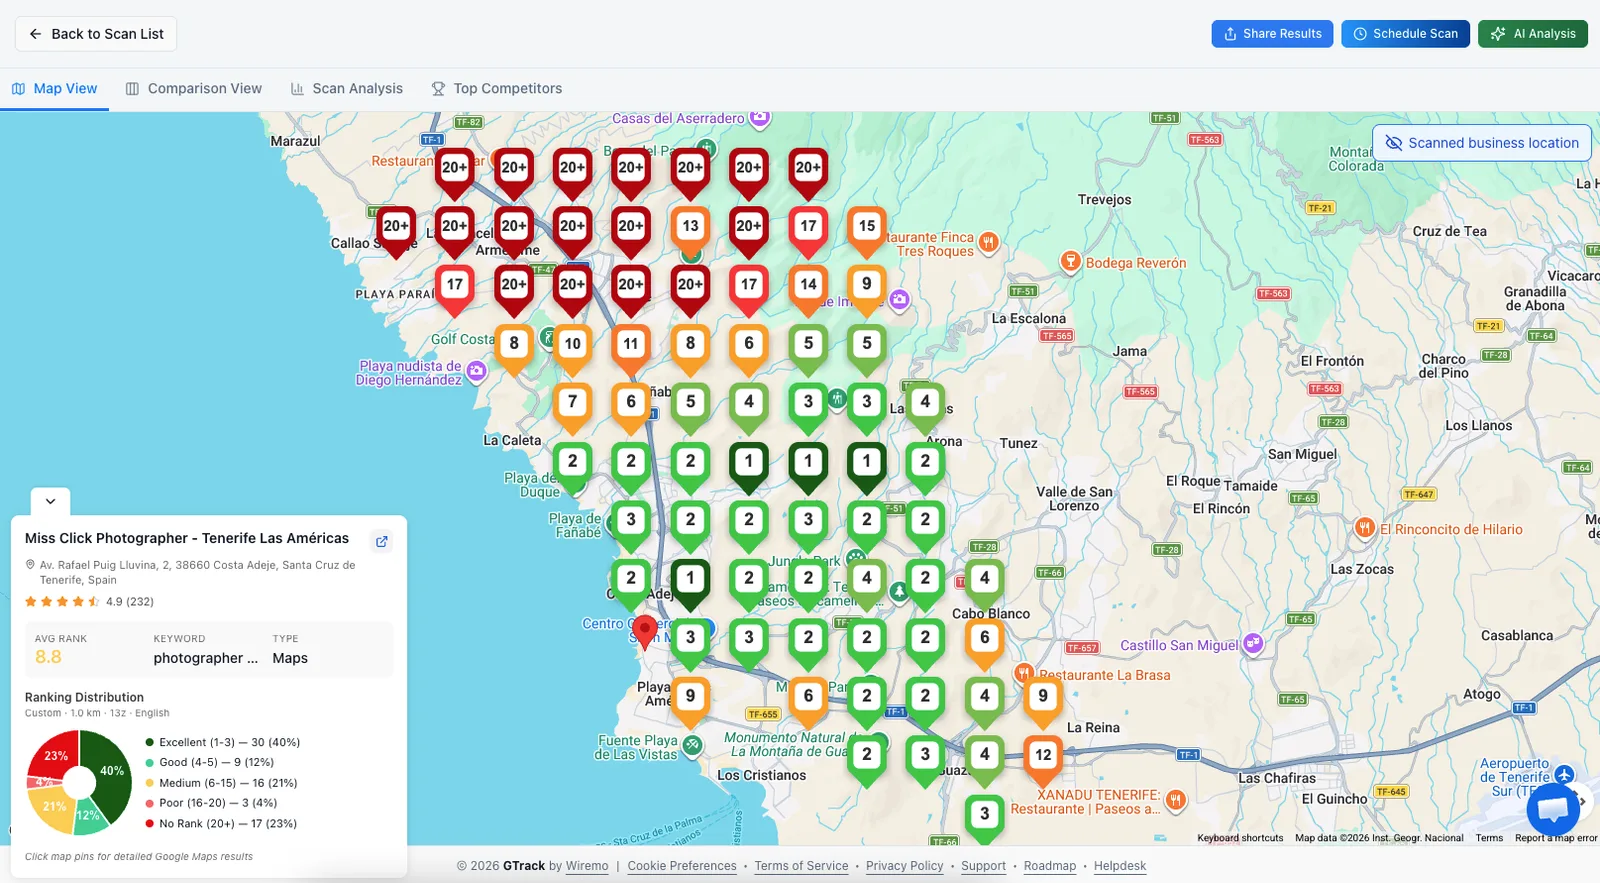The height and width of the screenshot is (883, 1600).
Task: Select the Map View tab
Action: point(55,89)
